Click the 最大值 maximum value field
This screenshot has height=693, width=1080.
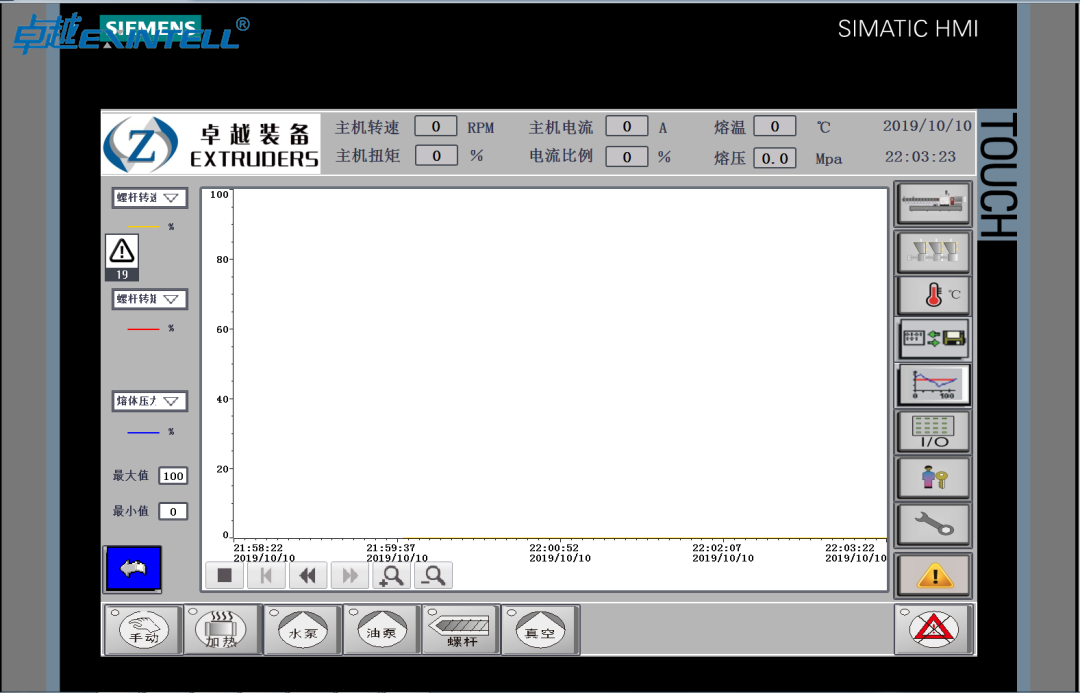pyautogui.click(x=173, y=476)
